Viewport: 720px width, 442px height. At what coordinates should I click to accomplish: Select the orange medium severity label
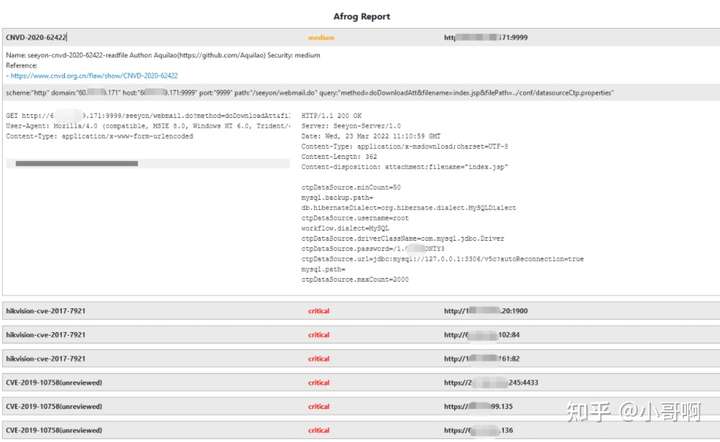click(x=321, y=38)
